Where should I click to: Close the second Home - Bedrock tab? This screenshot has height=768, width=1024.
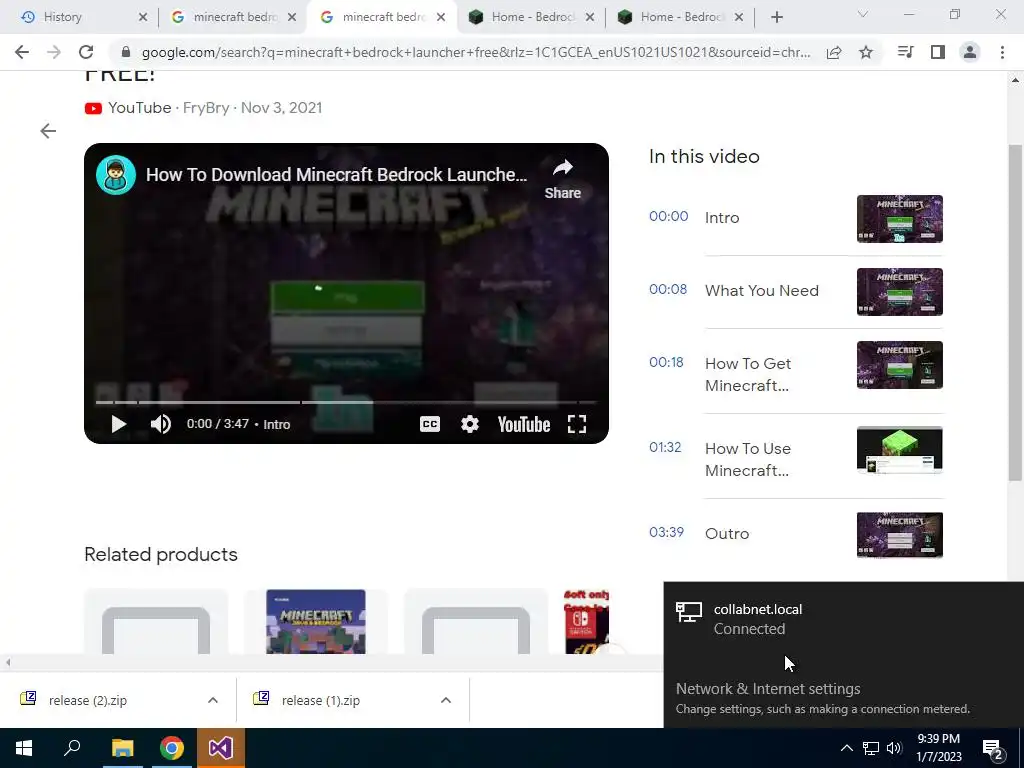739,17
